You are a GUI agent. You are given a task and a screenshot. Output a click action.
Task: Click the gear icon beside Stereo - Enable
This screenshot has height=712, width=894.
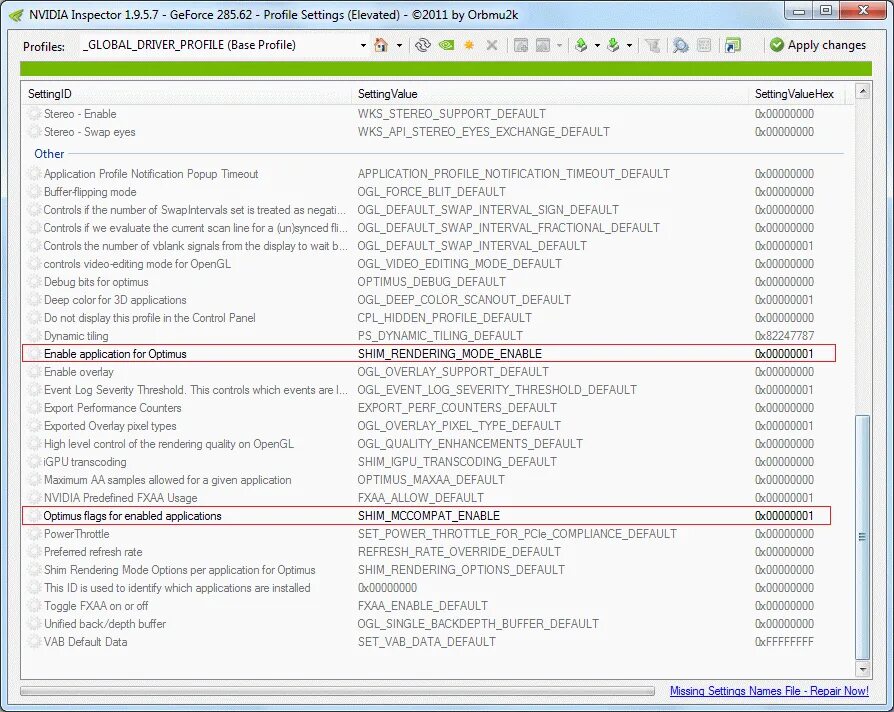pyautogui.click(x=34, y=114)
